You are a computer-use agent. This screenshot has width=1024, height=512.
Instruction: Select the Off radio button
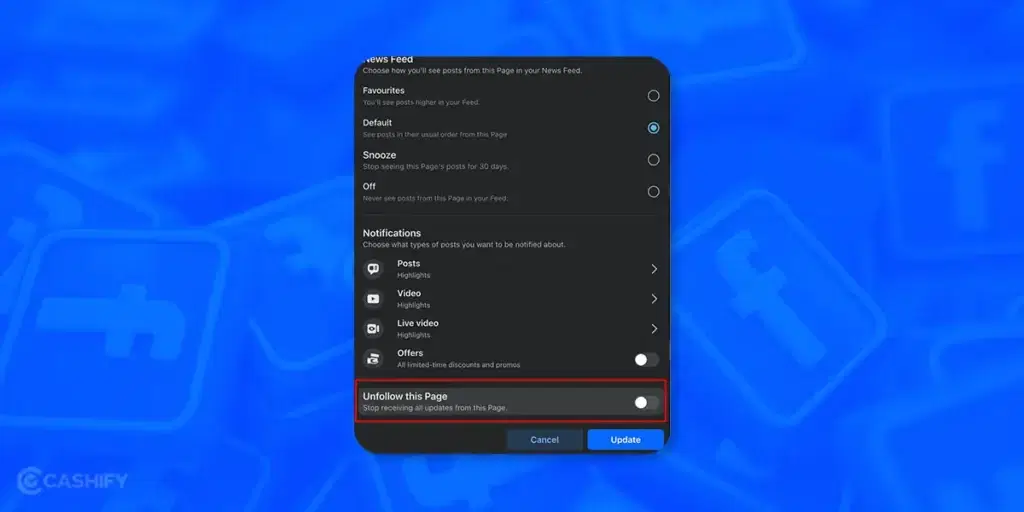pos(653,191)
